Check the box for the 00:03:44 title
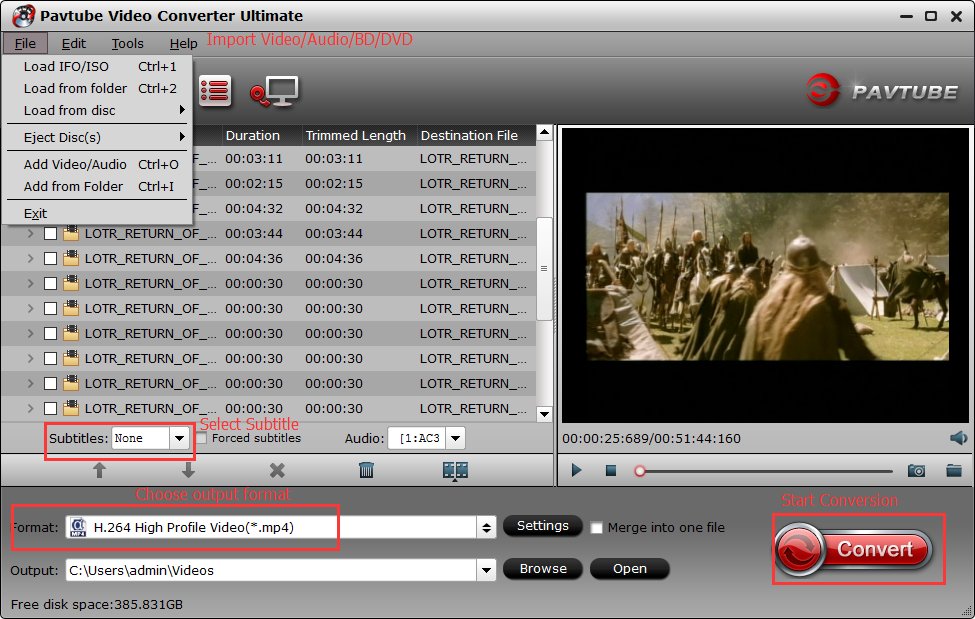The width and height of the screenshot is (975, 619). coord(50,234)
